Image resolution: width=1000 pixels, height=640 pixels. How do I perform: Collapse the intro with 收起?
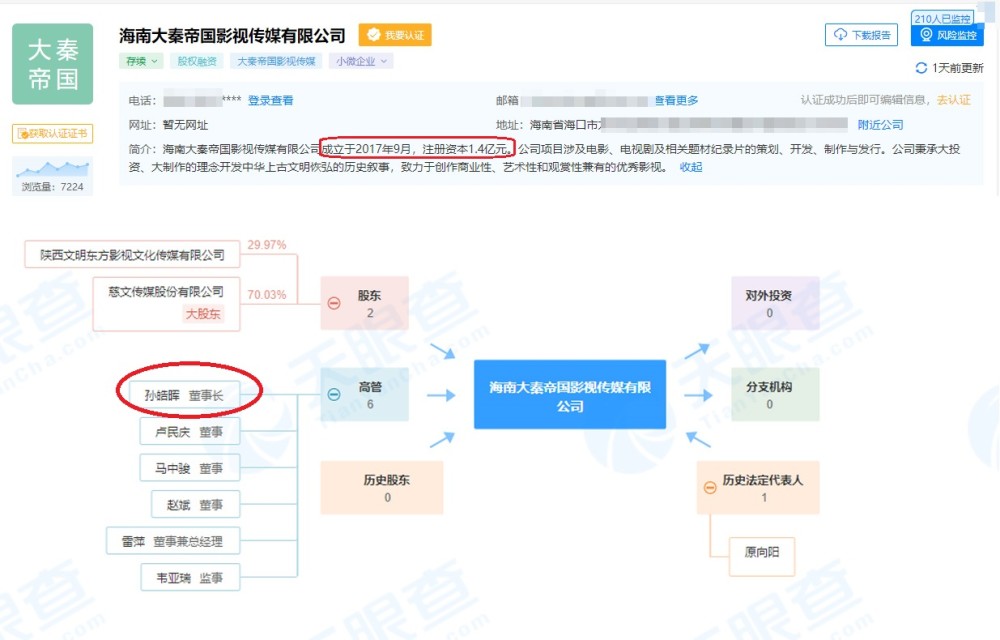tap(691, 167)
